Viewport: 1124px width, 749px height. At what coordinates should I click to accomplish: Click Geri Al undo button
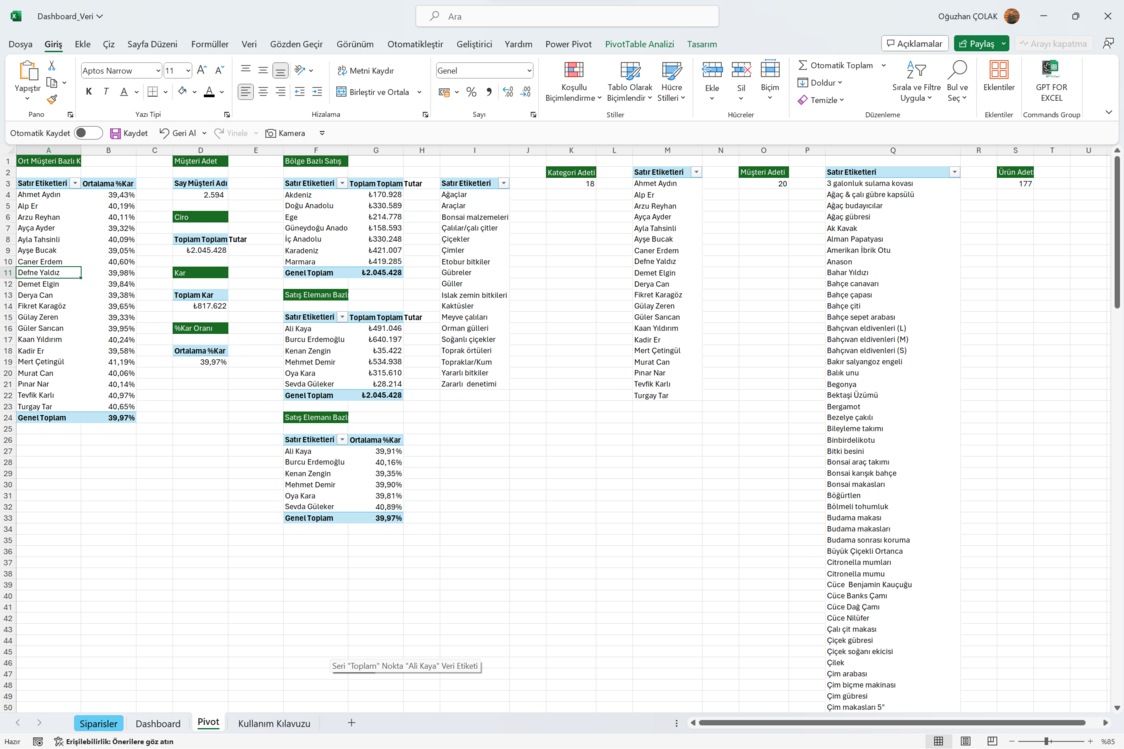178,133
